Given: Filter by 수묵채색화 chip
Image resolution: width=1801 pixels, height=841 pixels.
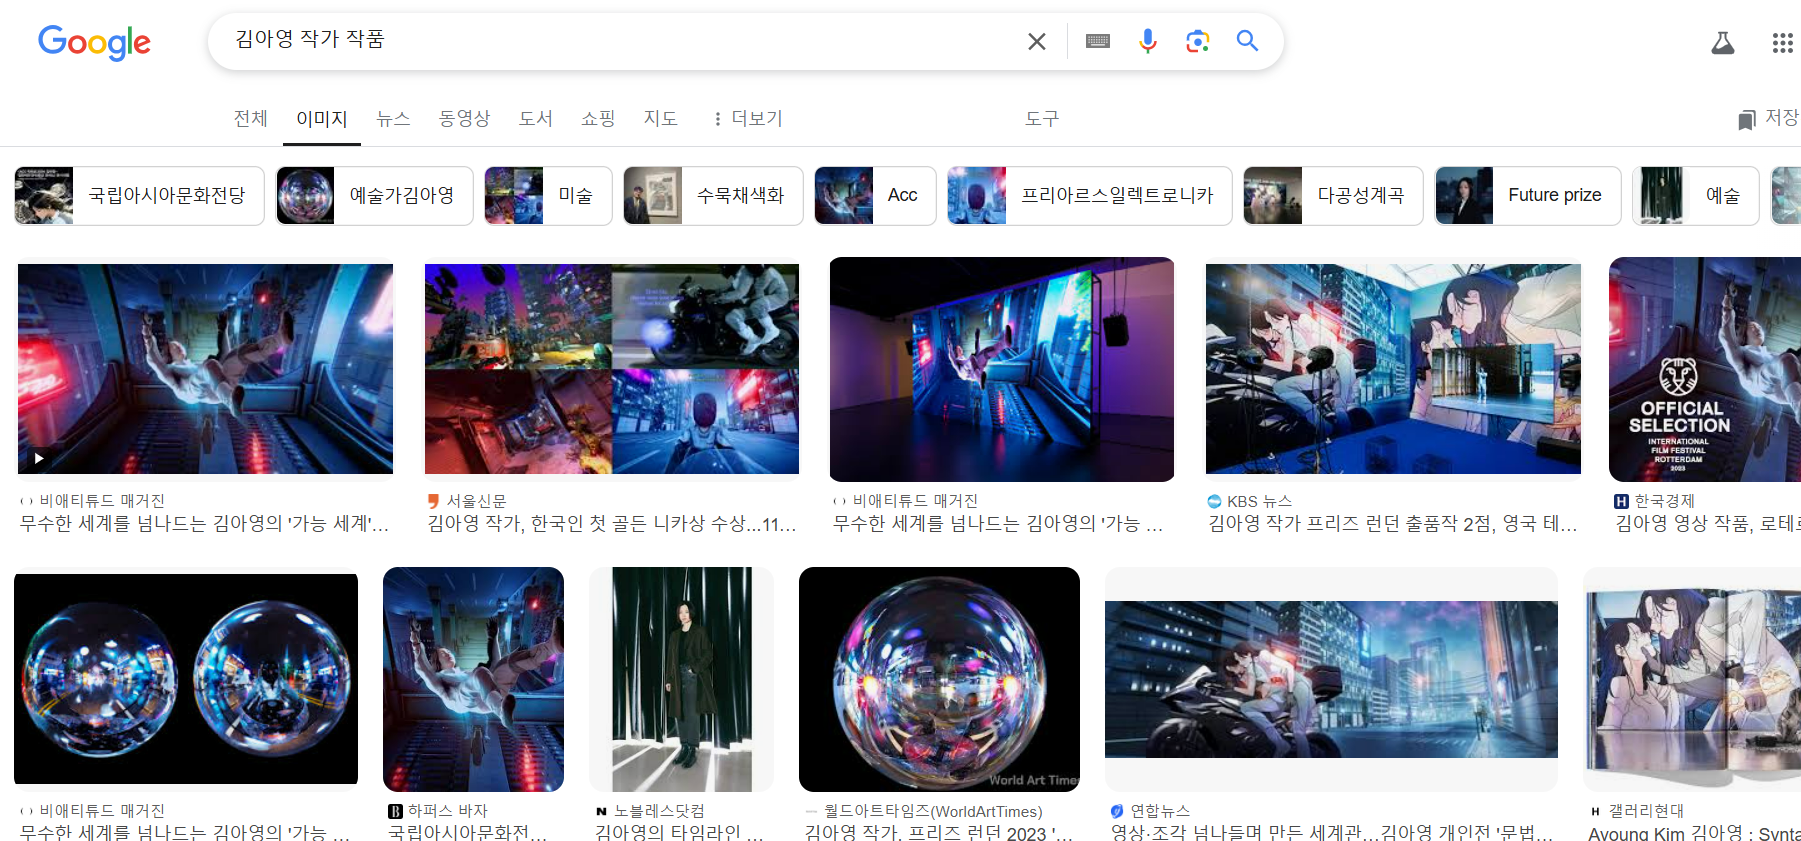Looking at the screenshot, I should point(713,196).
